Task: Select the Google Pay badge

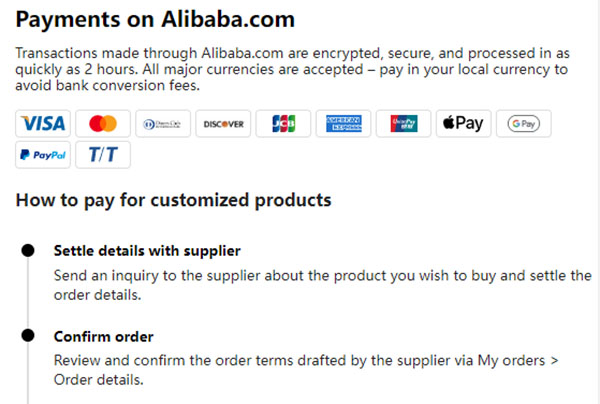Action: pos(523,124)
